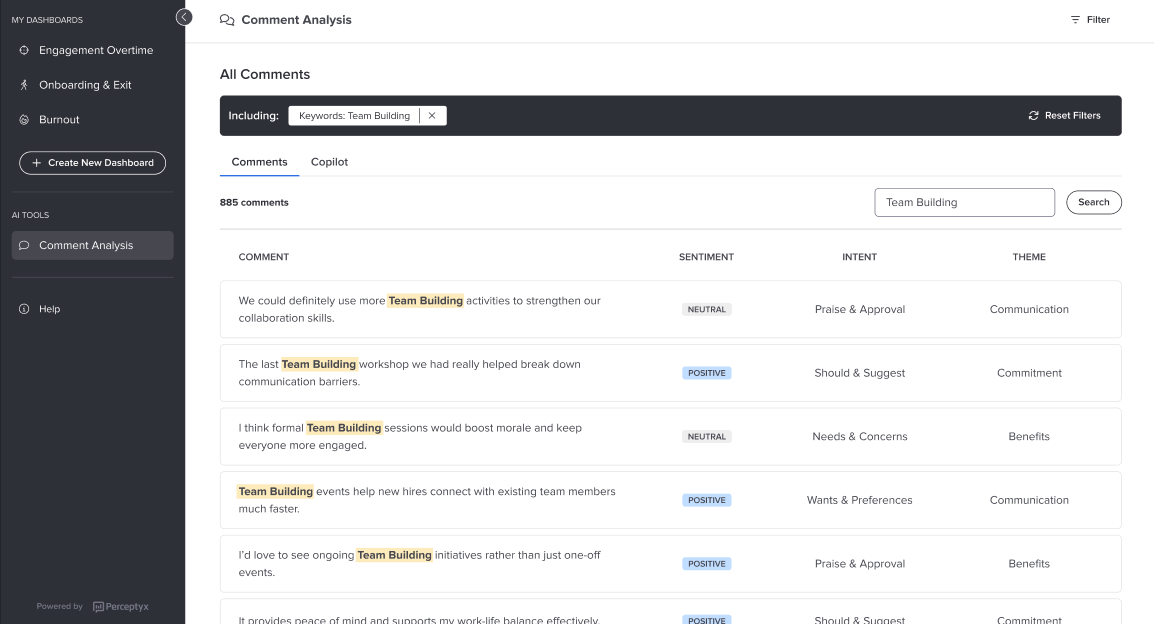This screenshot has height=624, width=1154.
Task: Click the refresh icon in Reset Filters
Action: 1033,116
